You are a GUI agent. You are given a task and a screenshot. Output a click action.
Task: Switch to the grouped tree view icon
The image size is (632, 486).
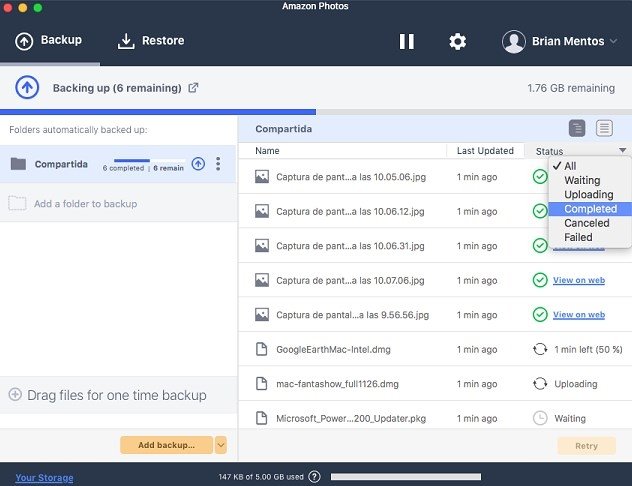click(577, 129)
